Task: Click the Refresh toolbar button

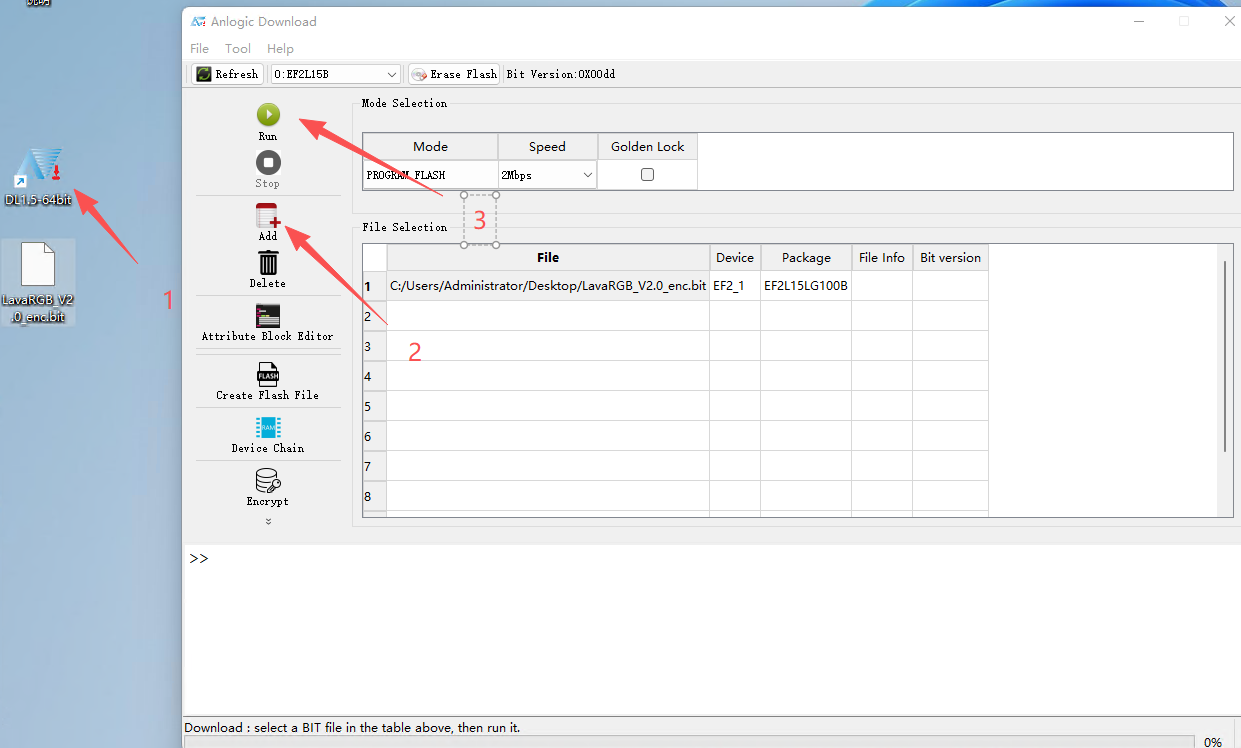Action: [227, 74]
